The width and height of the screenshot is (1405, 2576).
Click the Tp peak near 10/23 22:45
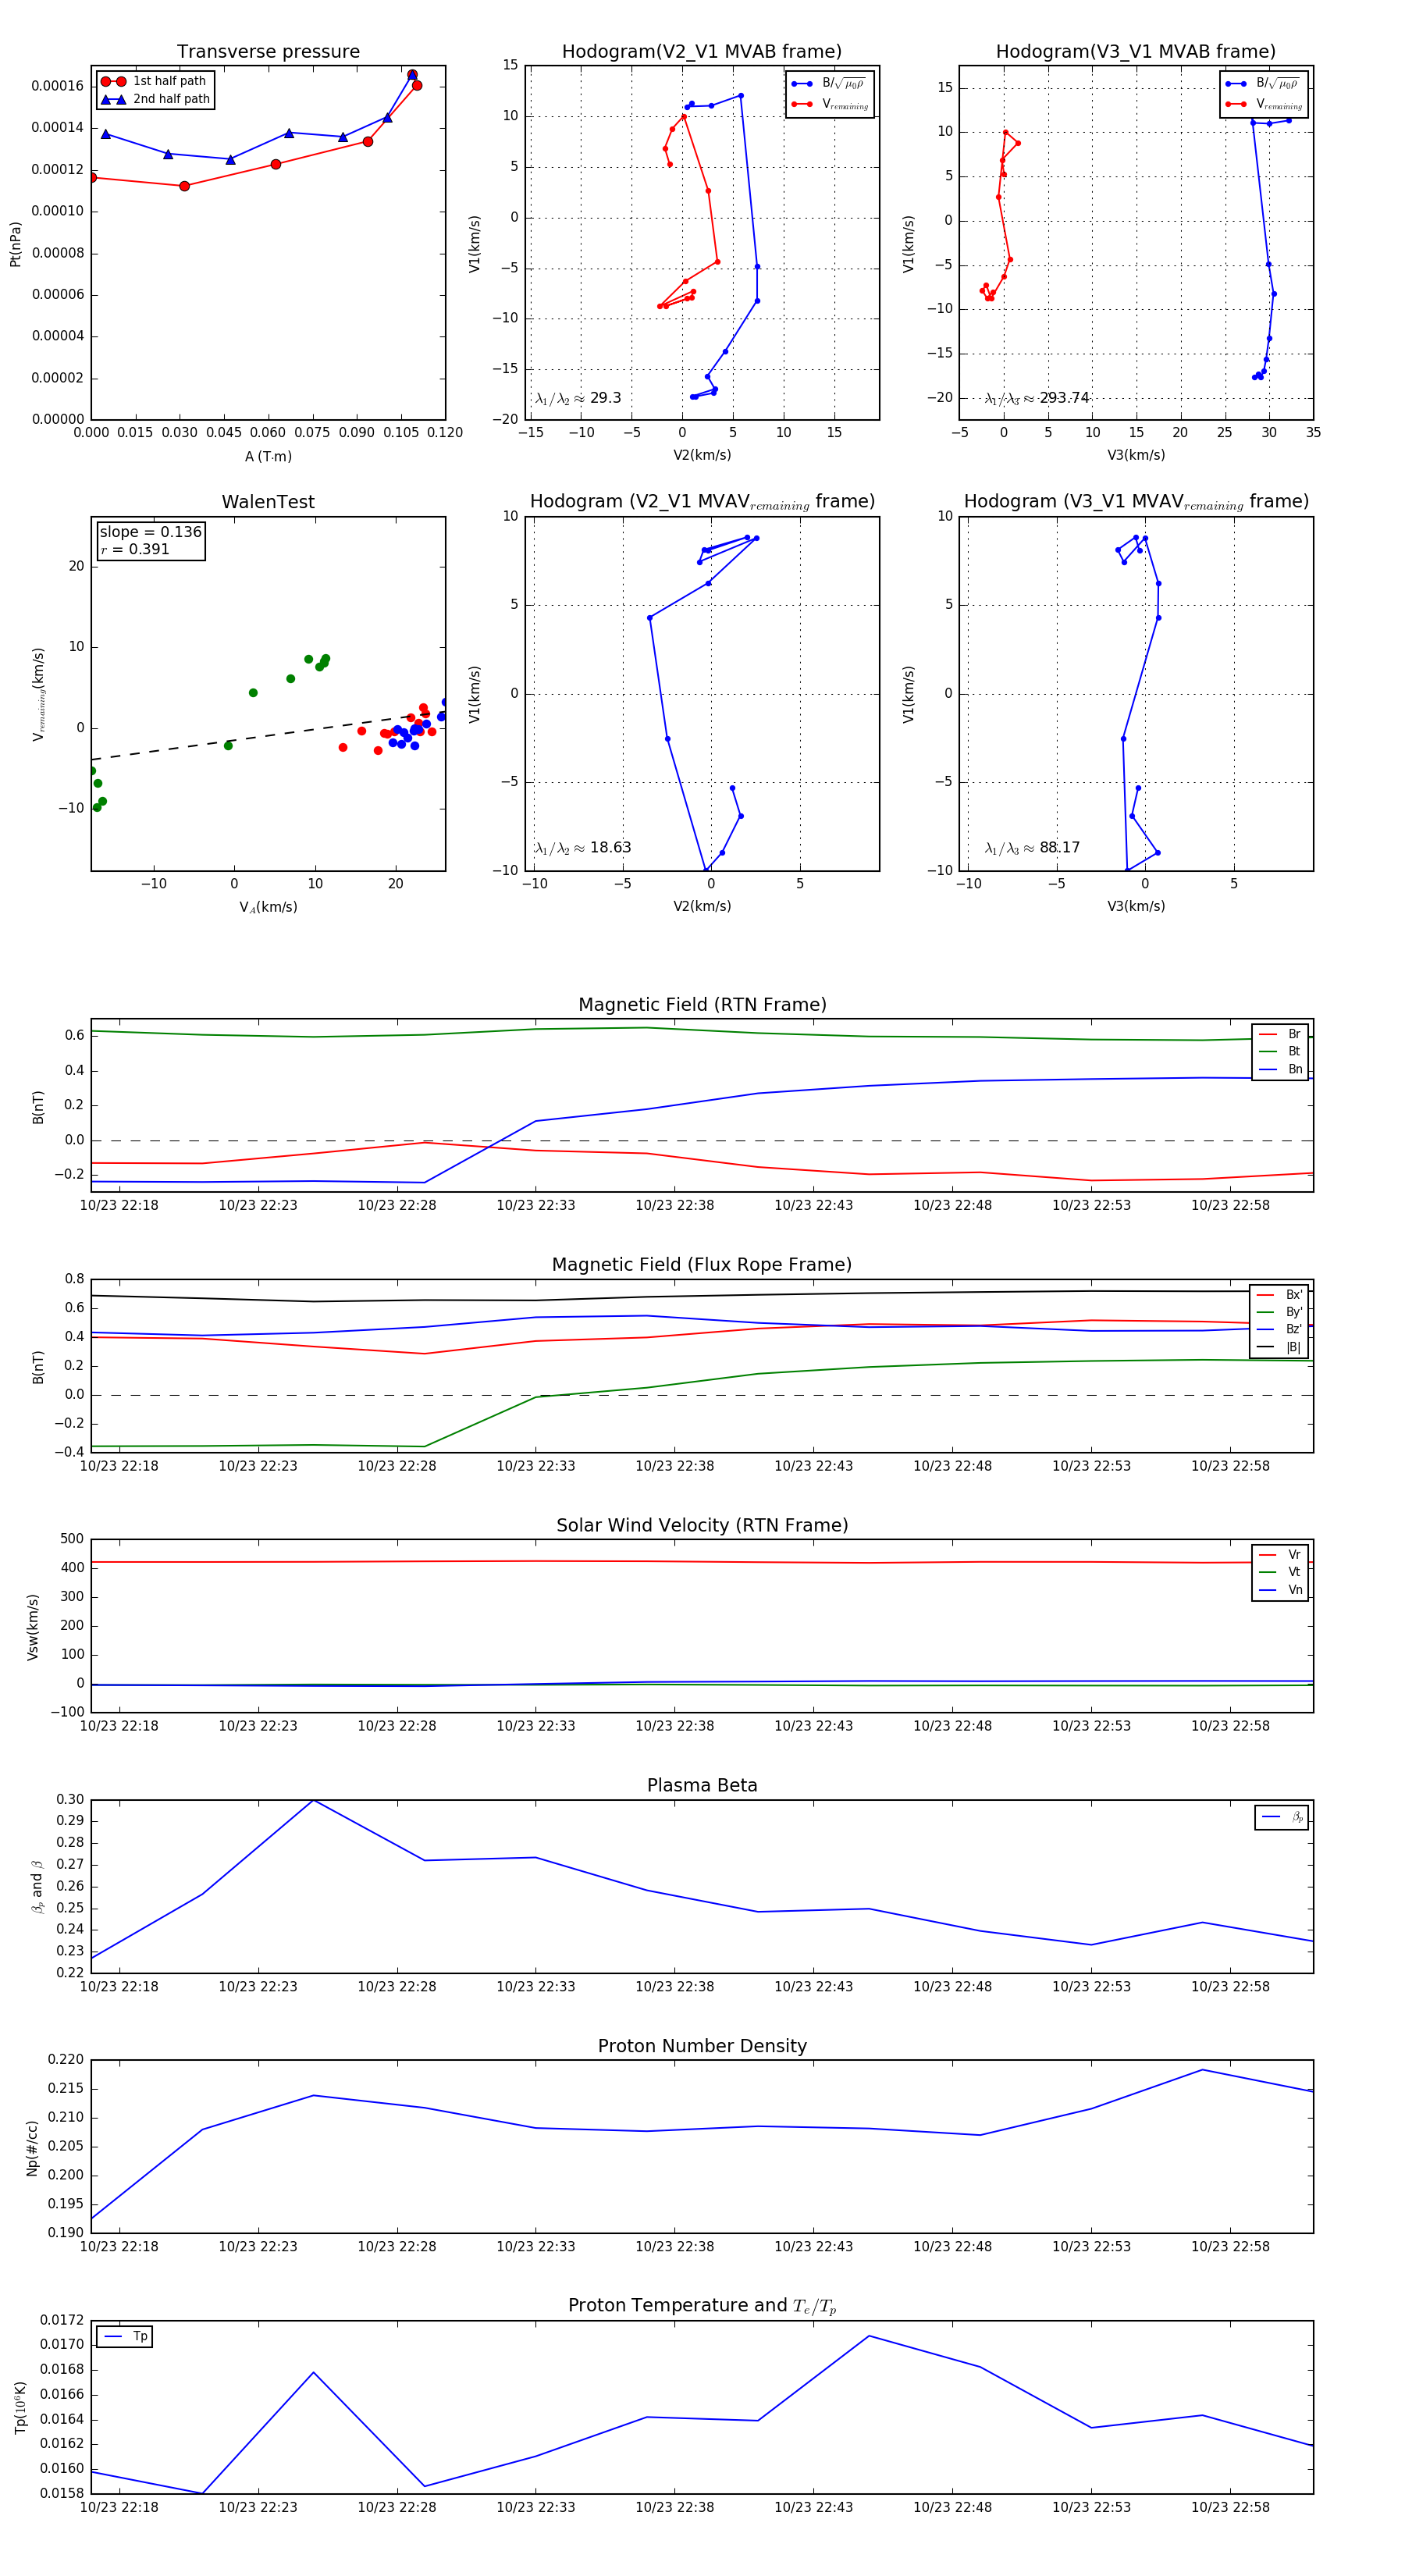click(868, 2336)
